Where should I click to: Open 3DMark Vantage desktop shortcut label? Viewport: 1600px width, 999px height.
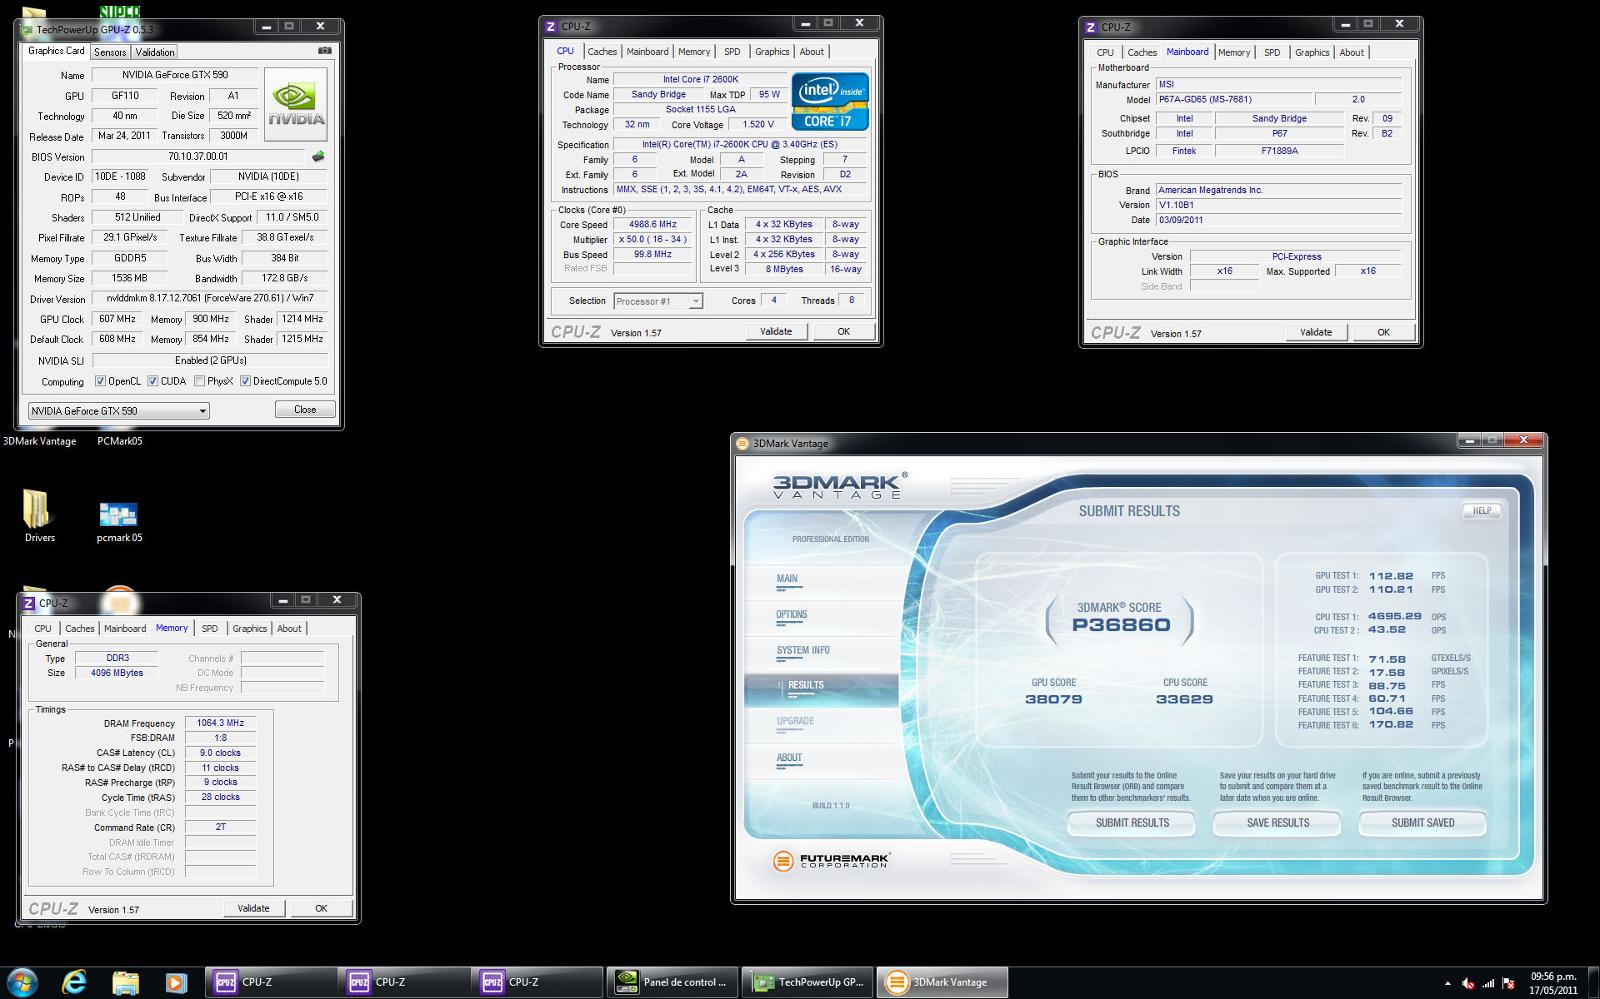tap(39, 441)
